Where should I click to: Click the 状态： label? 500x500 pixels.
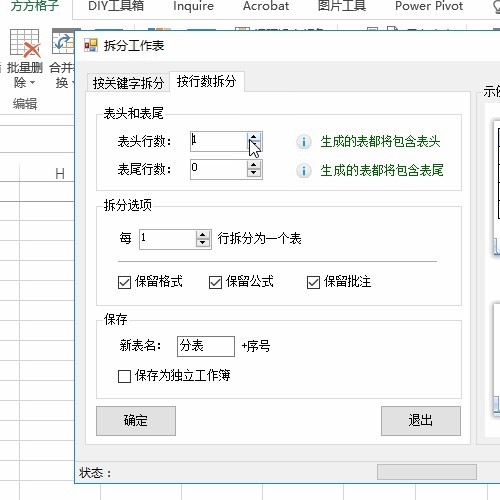coord(95,473)
